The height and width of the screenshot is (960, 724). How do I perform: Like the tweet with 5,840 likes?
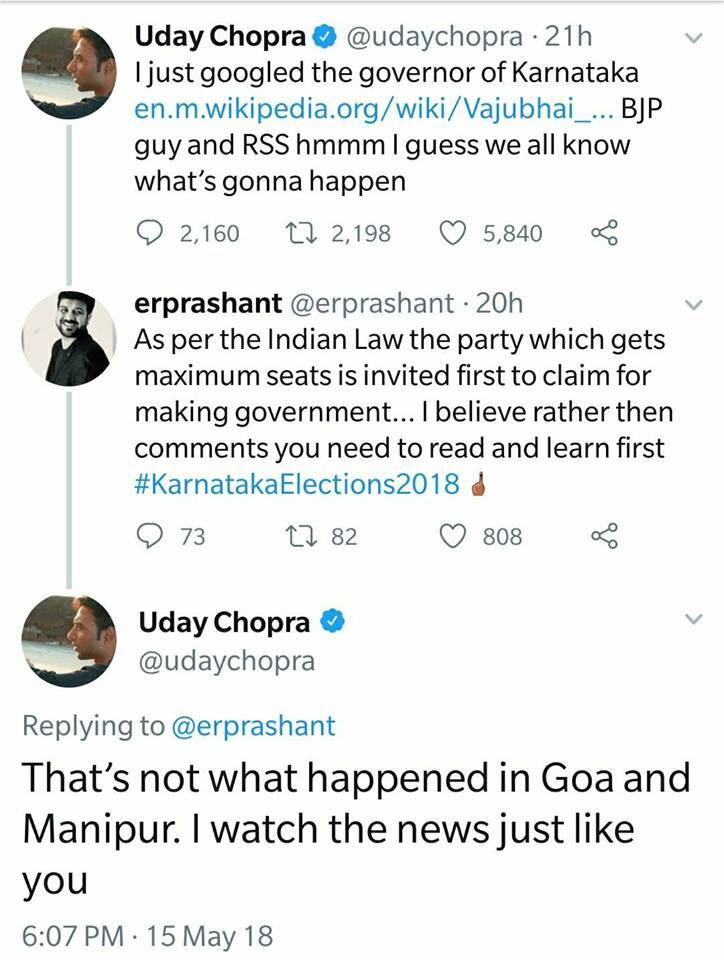454,234
